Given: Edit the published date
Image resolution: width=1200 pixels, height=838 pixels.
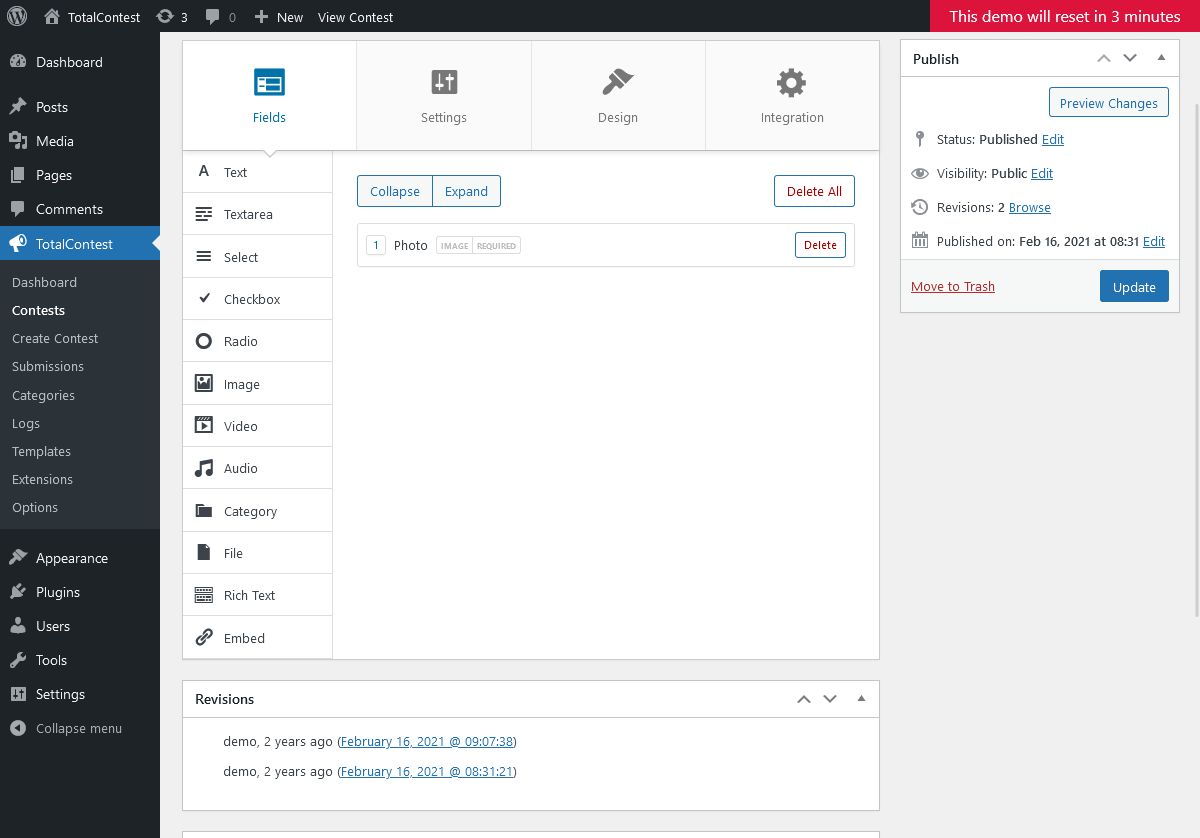Looking at the screenshot, I should (1154, 241).
